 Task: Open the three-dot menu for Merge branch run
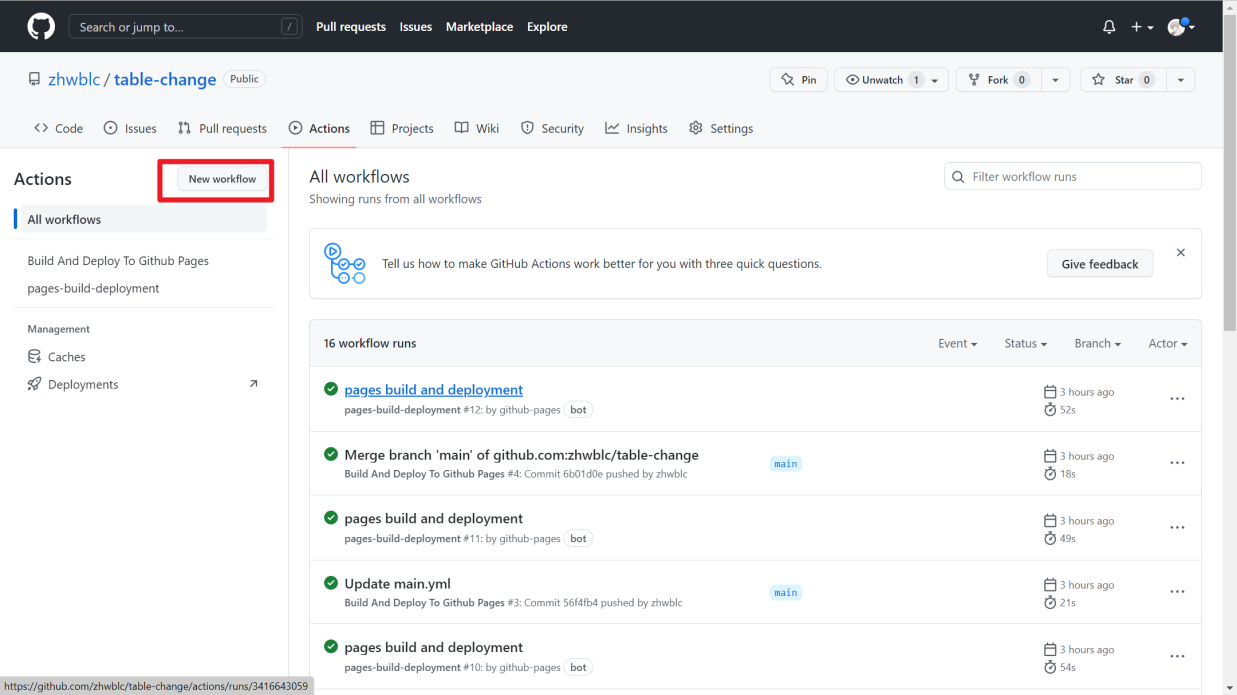1177,463
